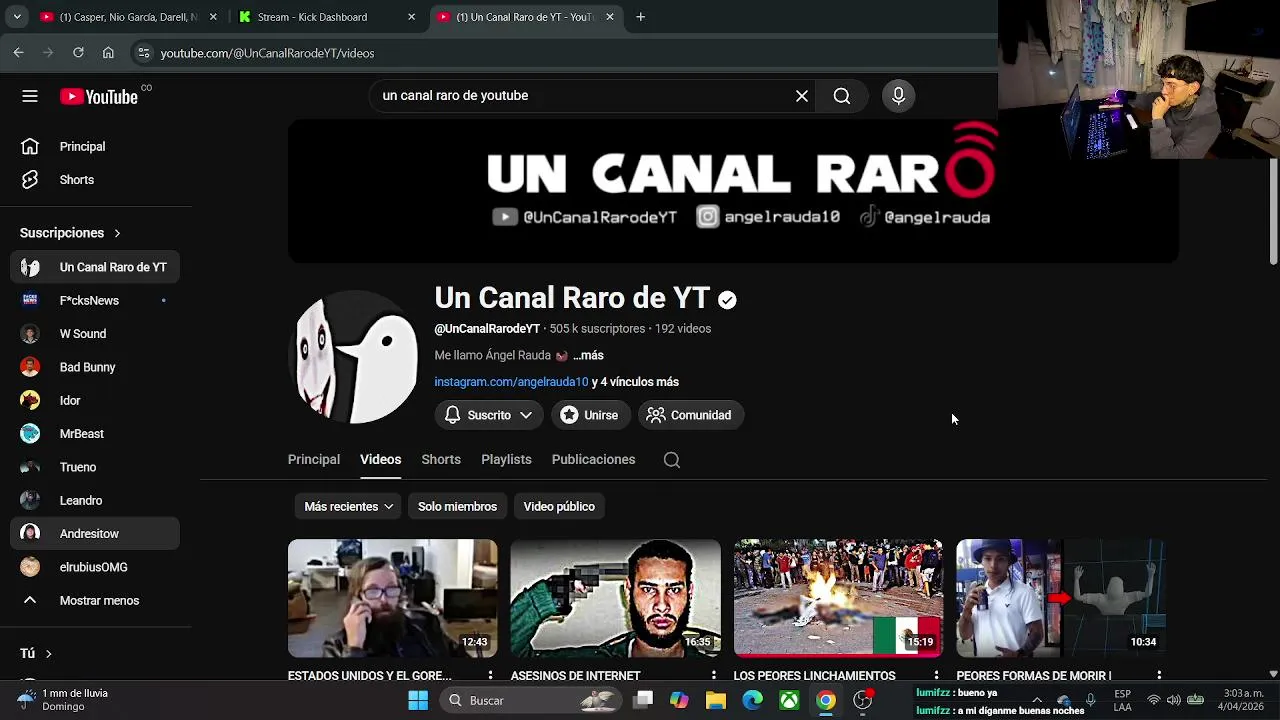The image size is (1280, 720).
Task: Open the Publicaciones channel tab
Action: tap(593, 460)
